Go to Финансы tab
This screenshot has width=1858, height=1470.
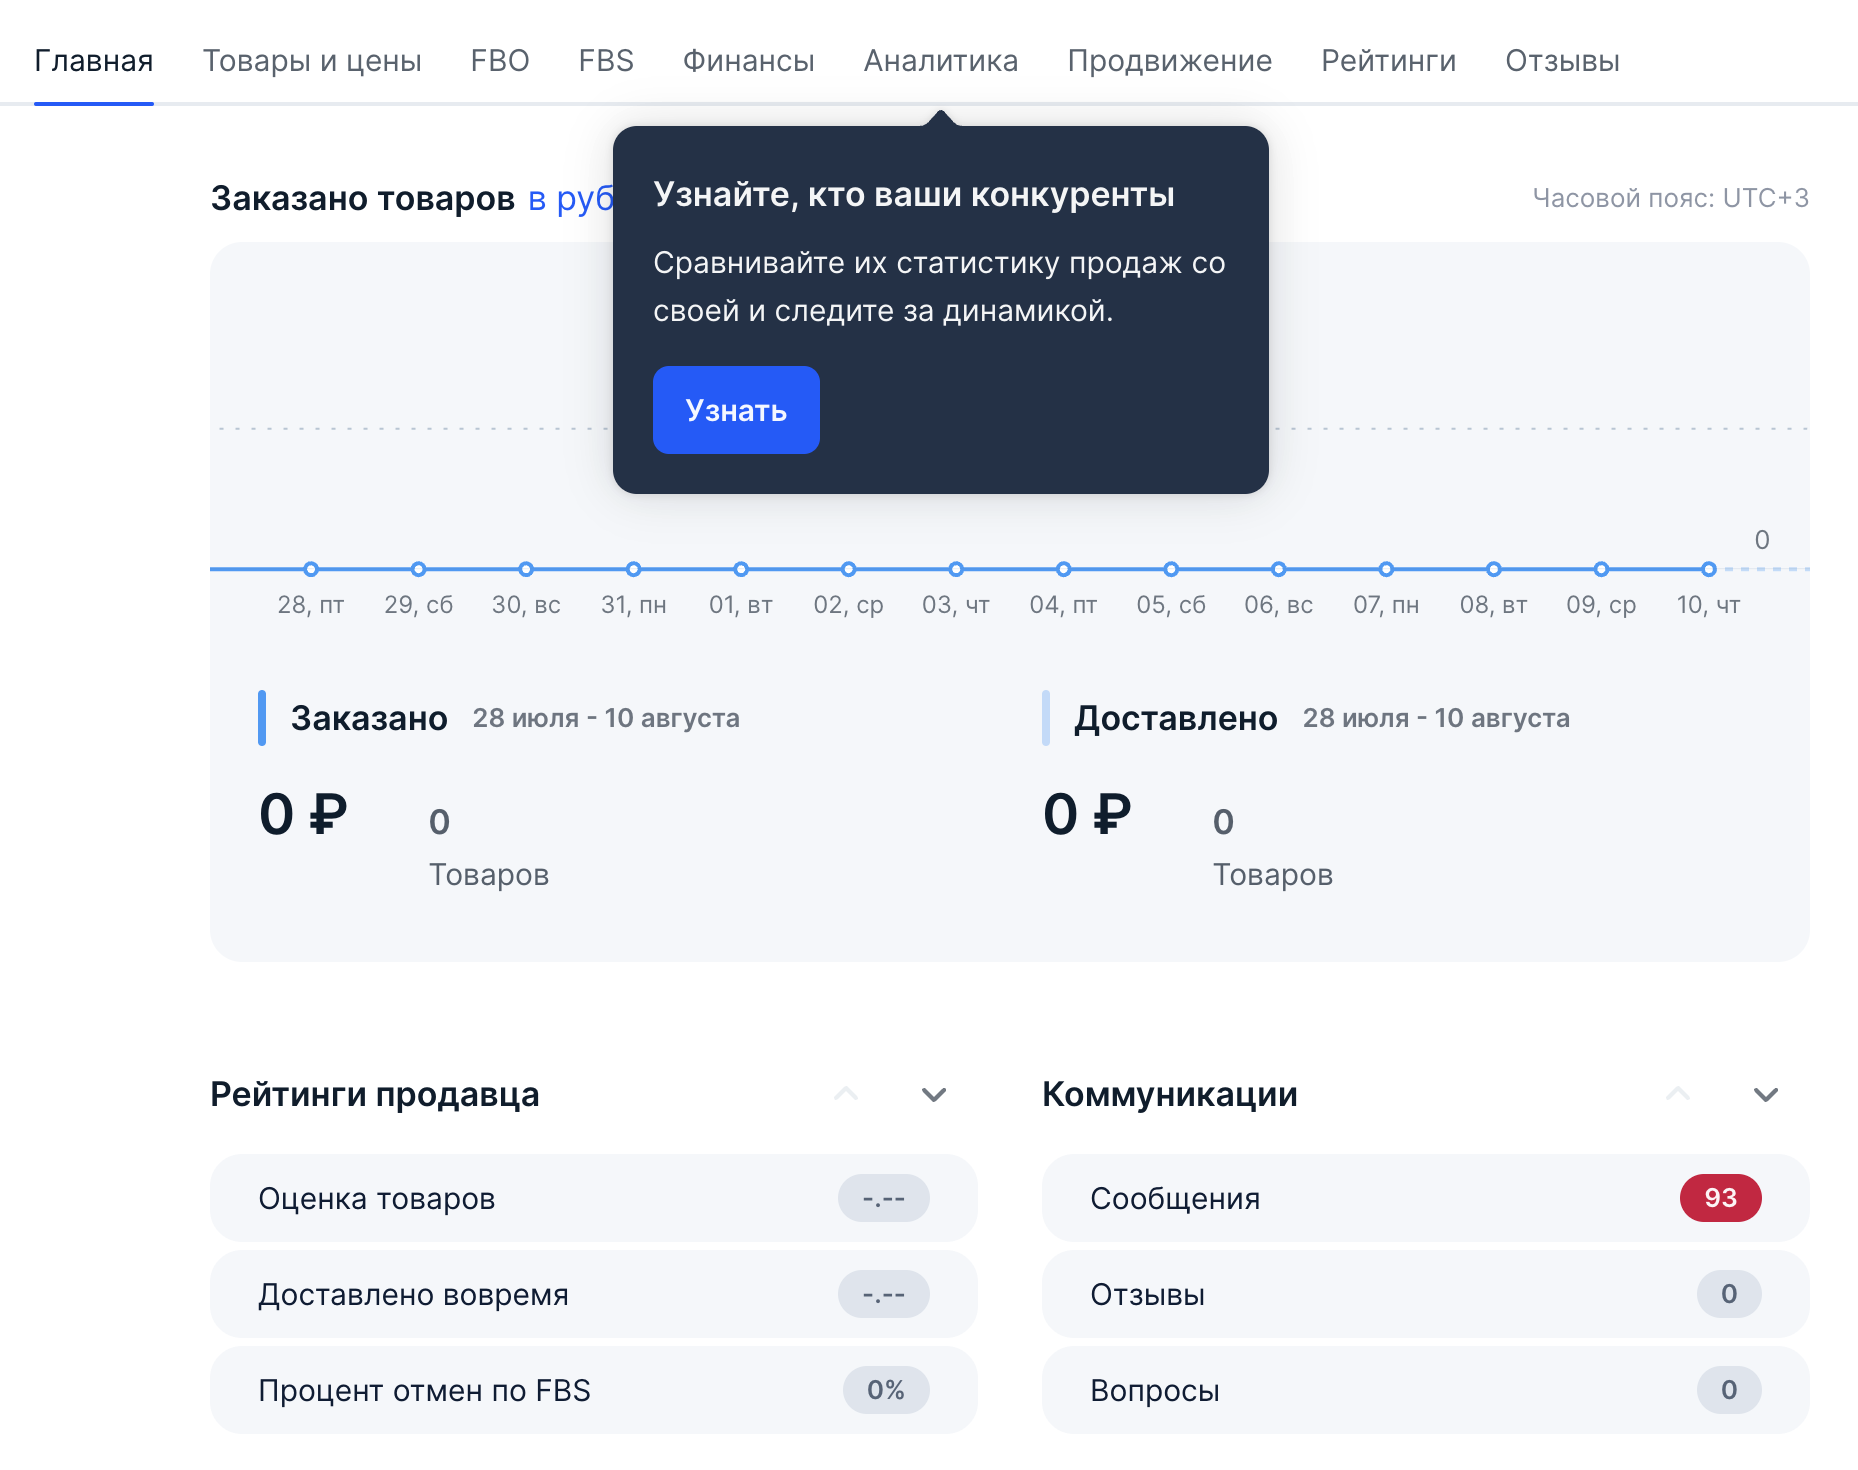pos(749,61)
